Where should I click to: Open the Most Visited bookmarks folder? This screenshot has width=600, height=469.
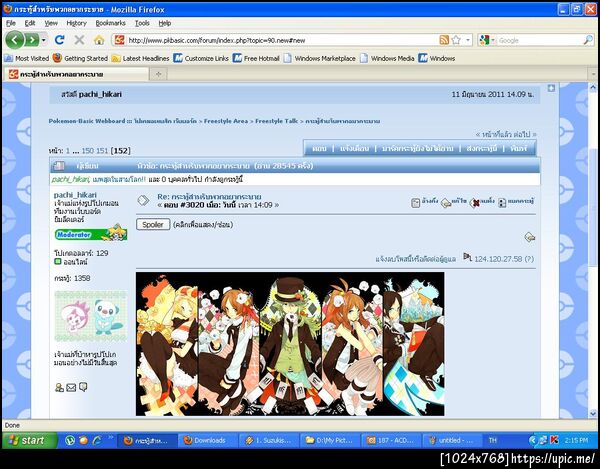click(x=27, y=58)
